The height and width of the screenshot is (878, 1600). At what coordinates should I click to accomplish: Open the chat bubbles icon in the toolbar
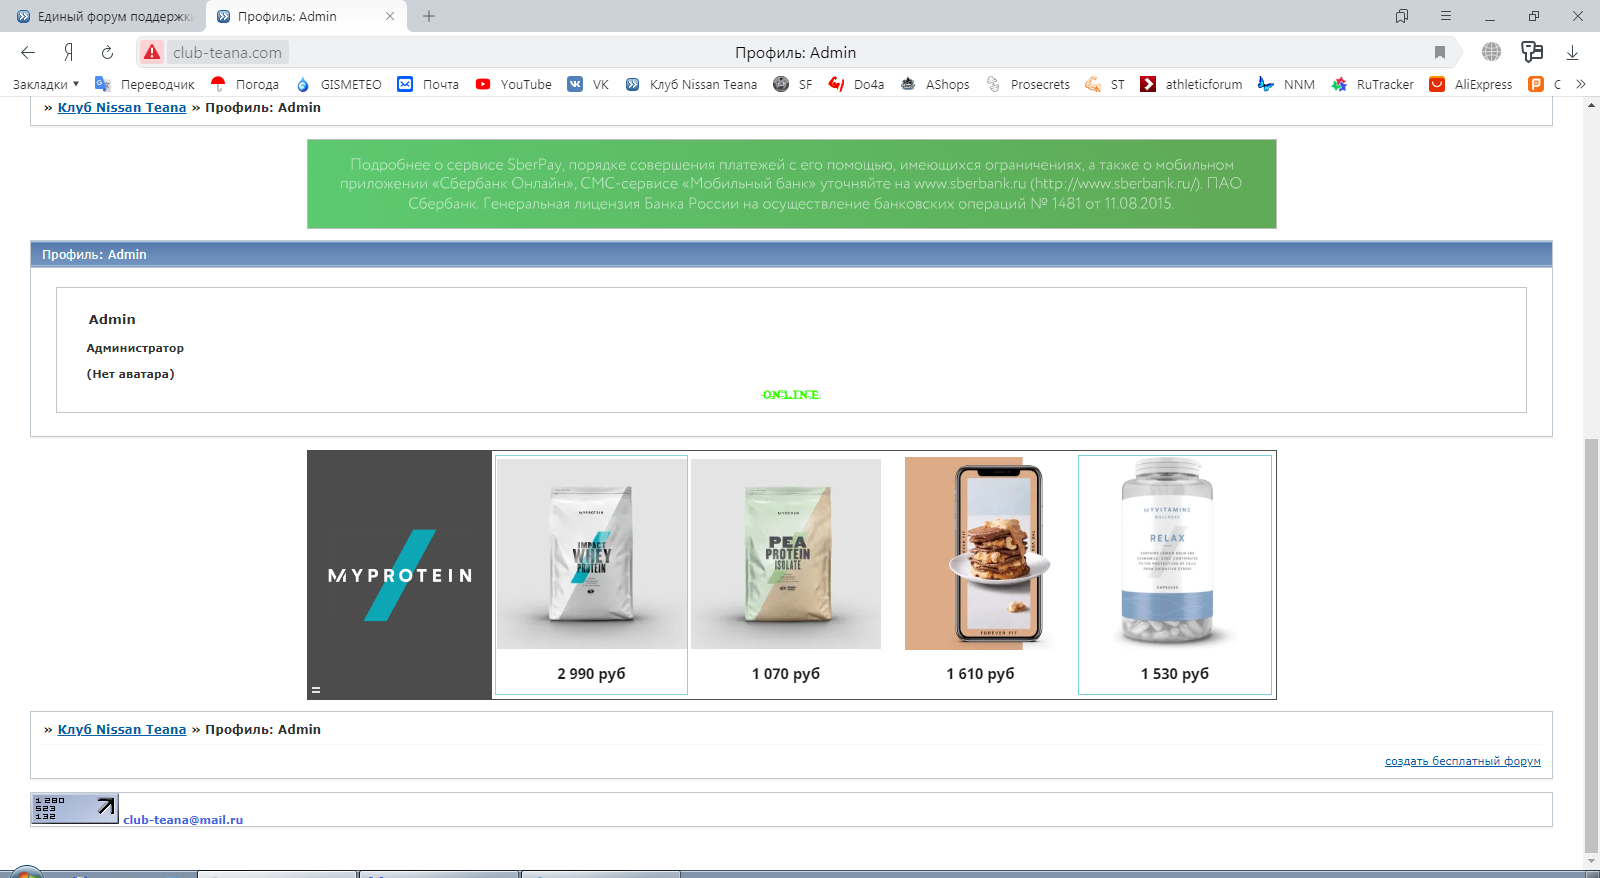pyautogui.click(x=1532, y=52)
